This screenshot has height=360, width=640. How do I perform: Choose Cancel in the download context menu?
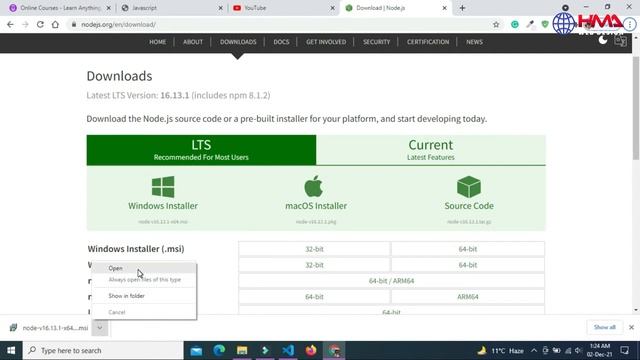(x=144, y=312)
